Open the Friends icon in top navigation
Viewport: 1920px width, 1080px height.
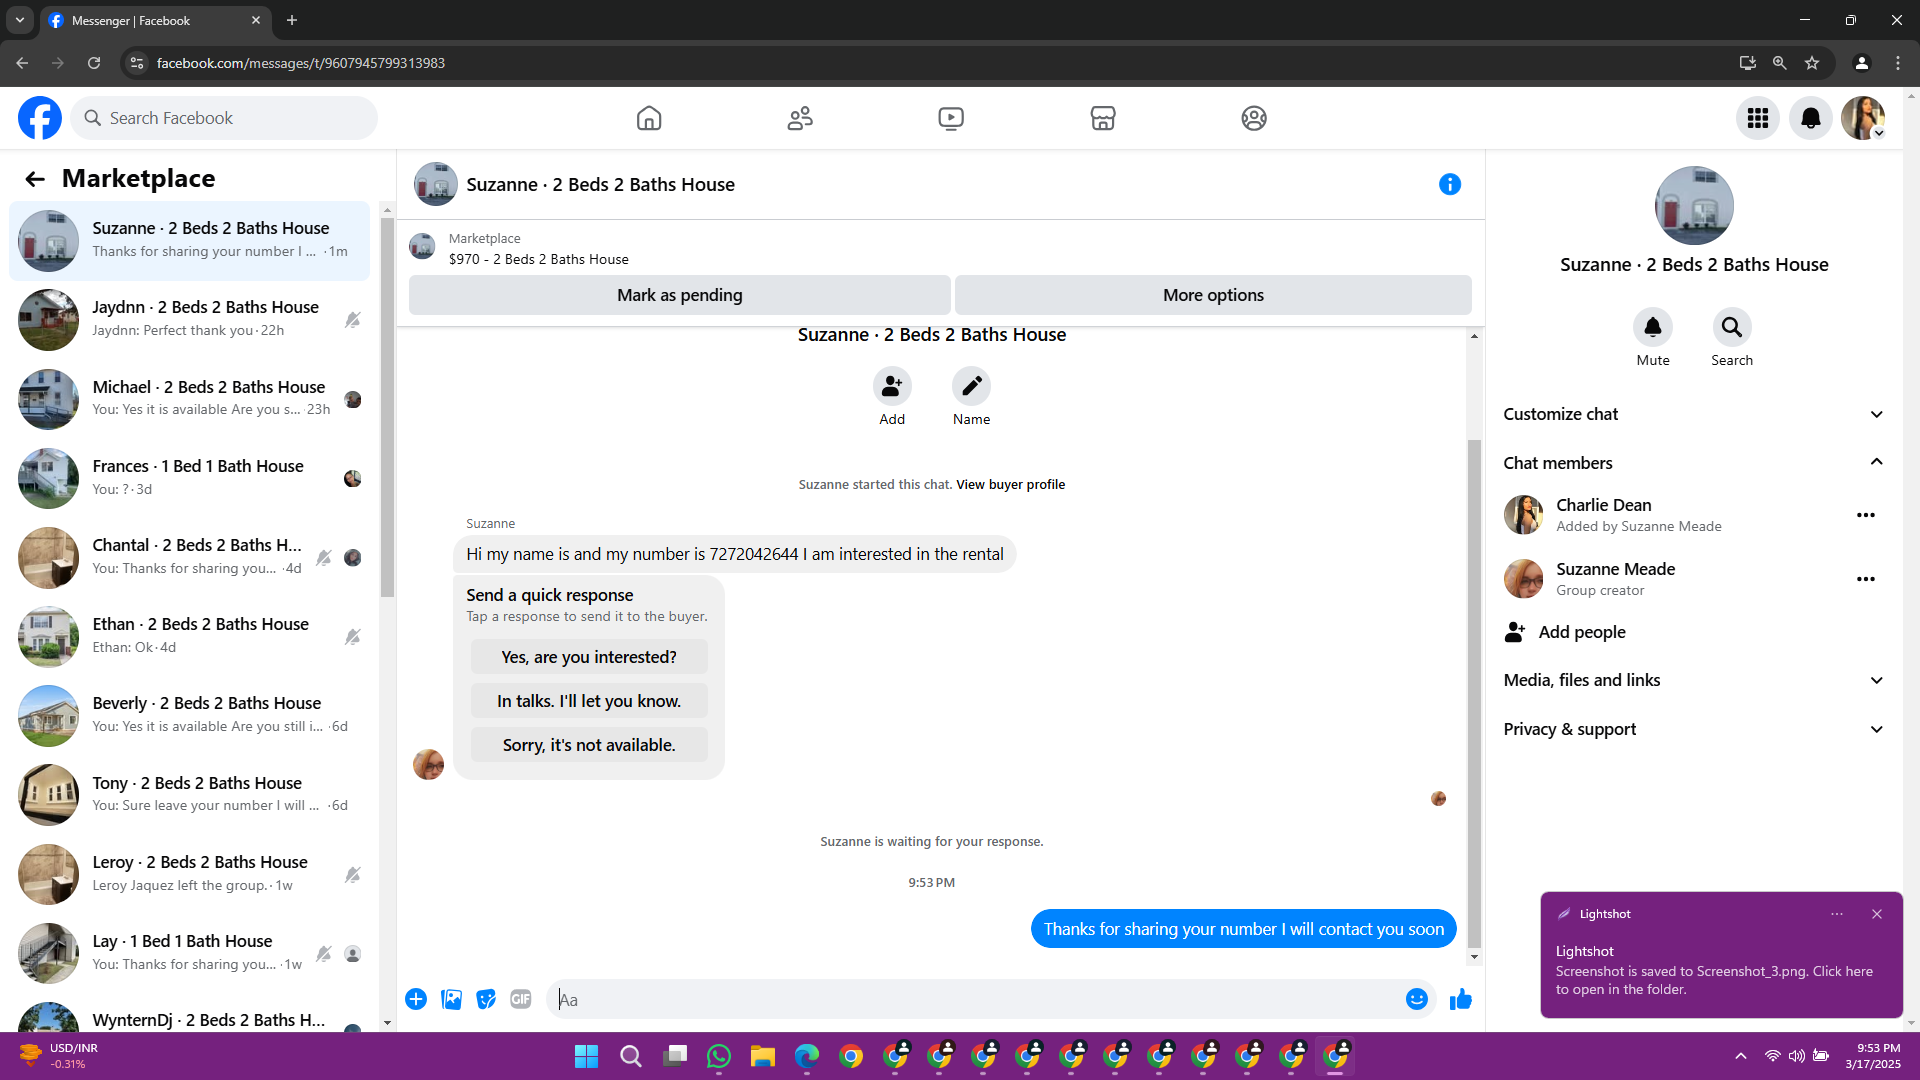pyautogui.click(x=800, y=118)
